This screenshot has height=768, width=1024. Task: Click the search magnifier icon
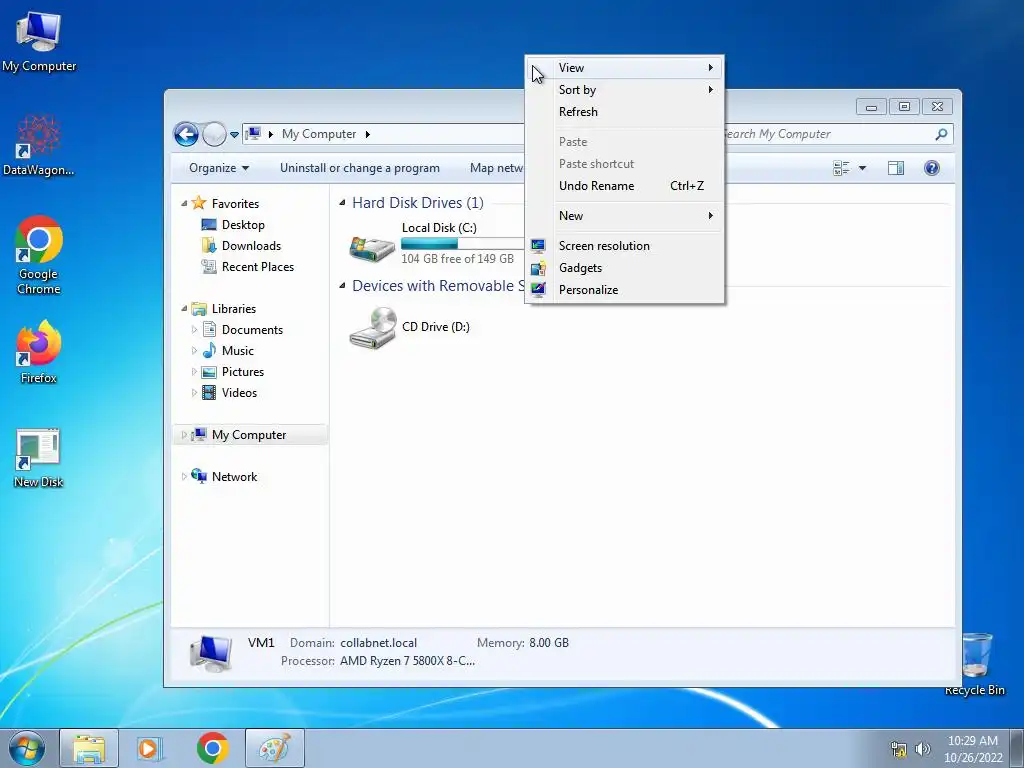(x=941, y=134)
